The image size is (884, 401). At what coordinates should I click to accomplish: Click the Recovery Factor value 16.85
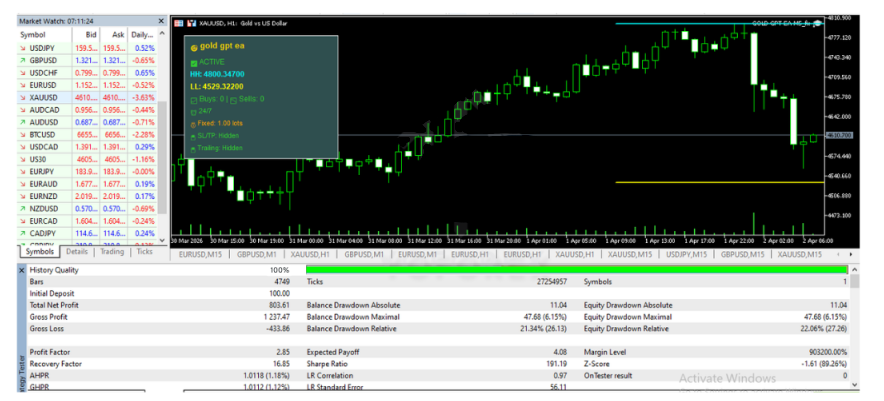pyautogui.click(x=282, y=364)
